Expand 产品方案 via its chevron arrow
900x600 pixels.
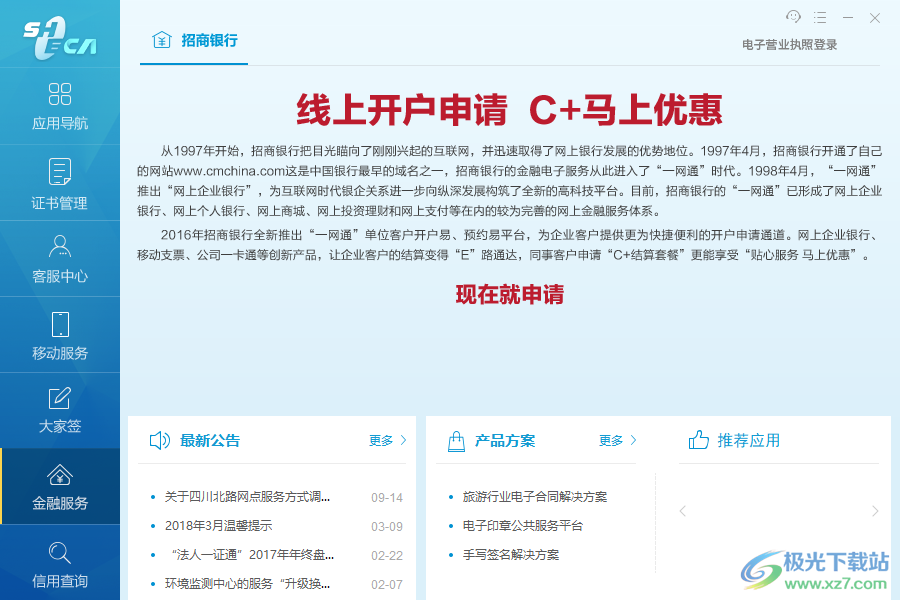pos(633,440)
